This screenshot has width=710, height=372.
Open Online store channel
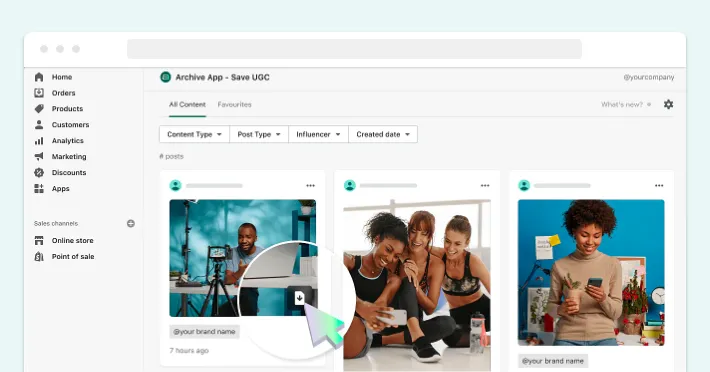coord(72,240)
